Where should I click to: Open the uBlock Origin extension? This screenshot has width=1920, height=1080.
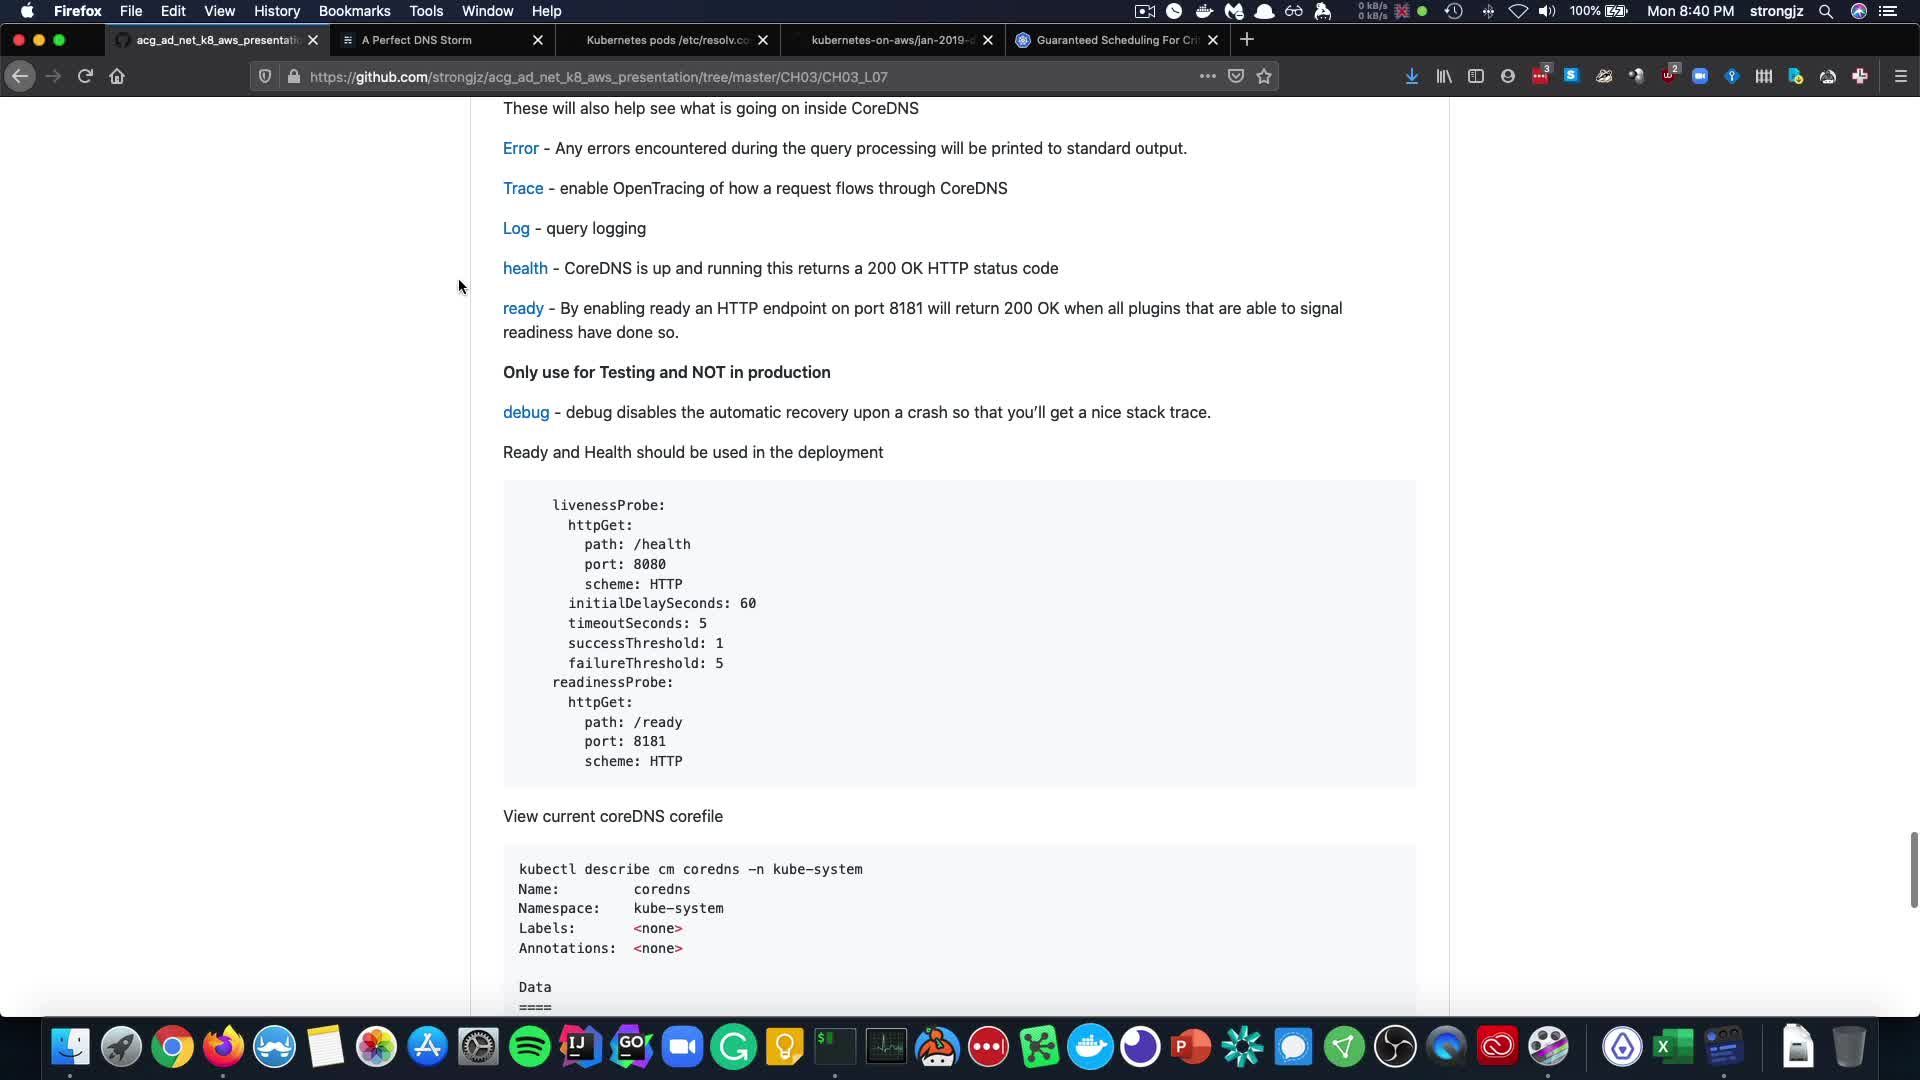1668,76
